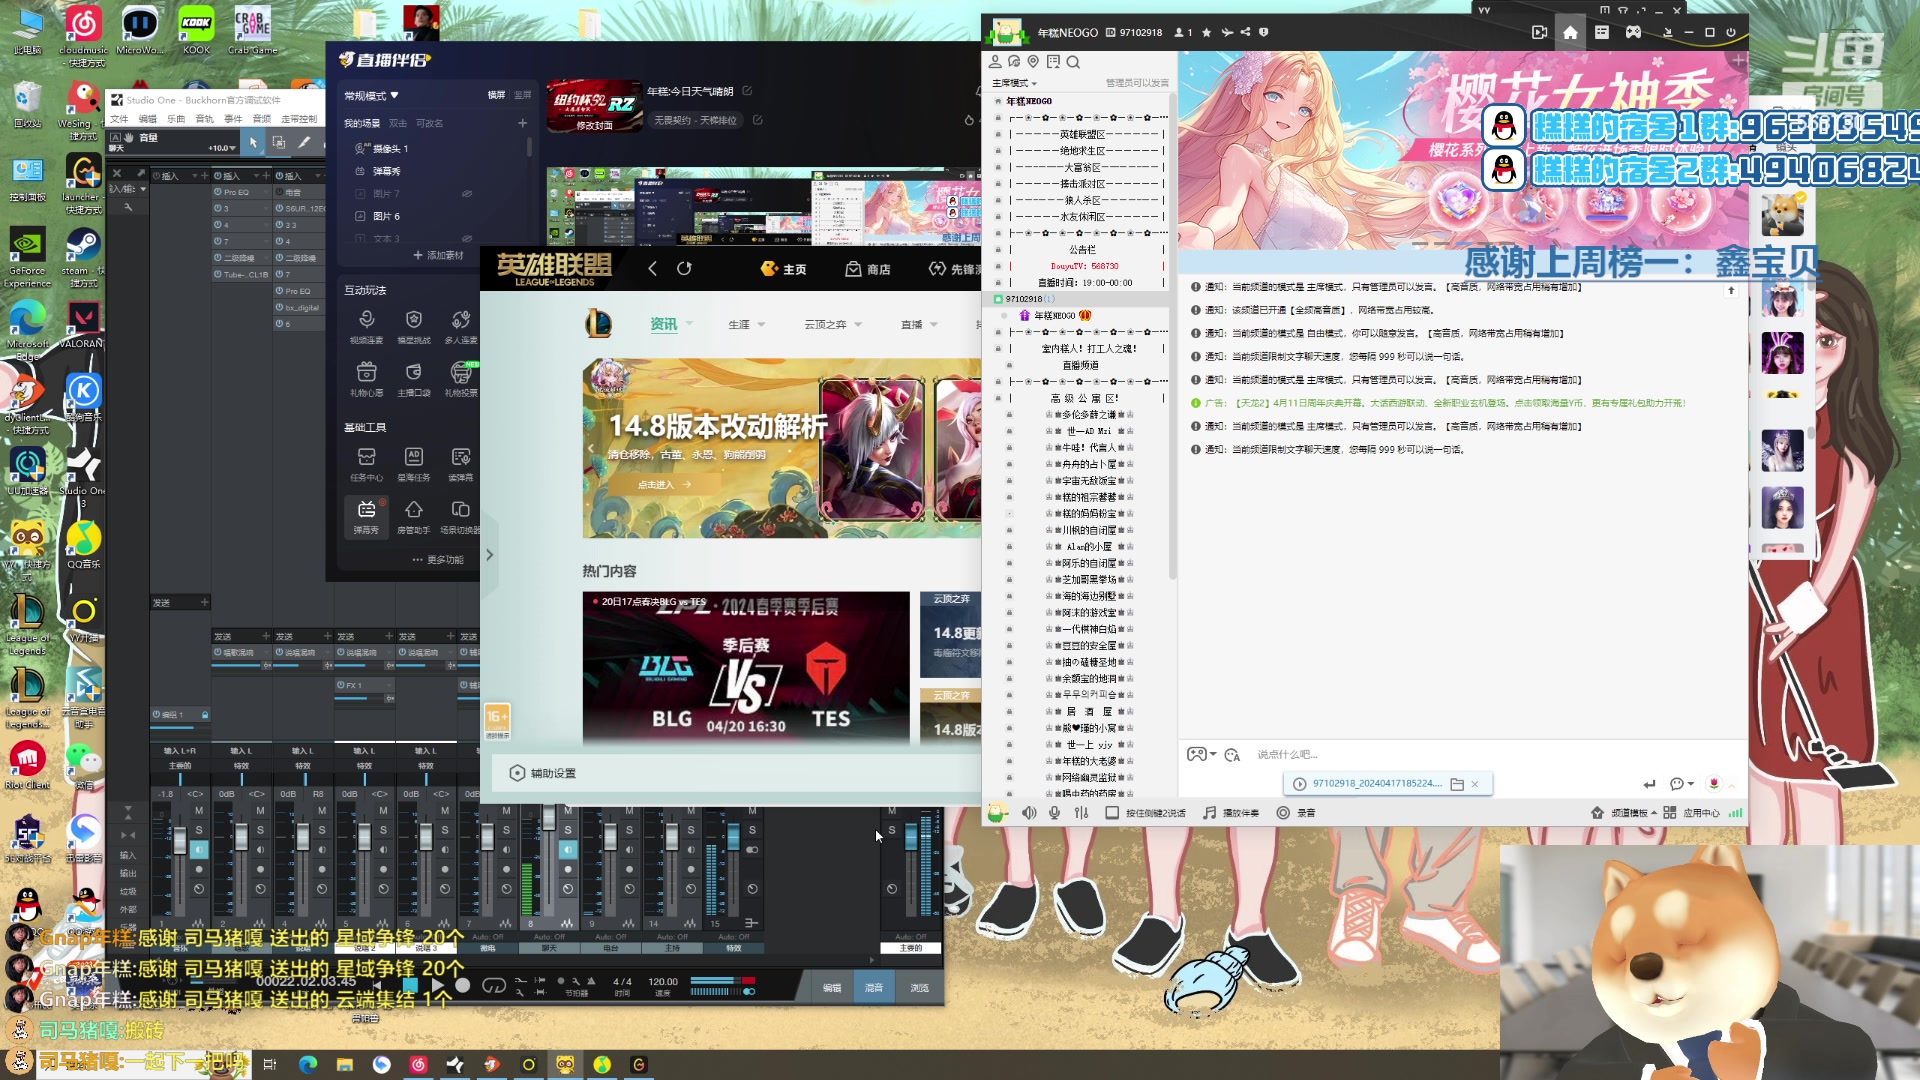The width and height of the screenshot is (1920, 1080).
Task: Open the 任务中心 basic tool
Action: [366, 464]
